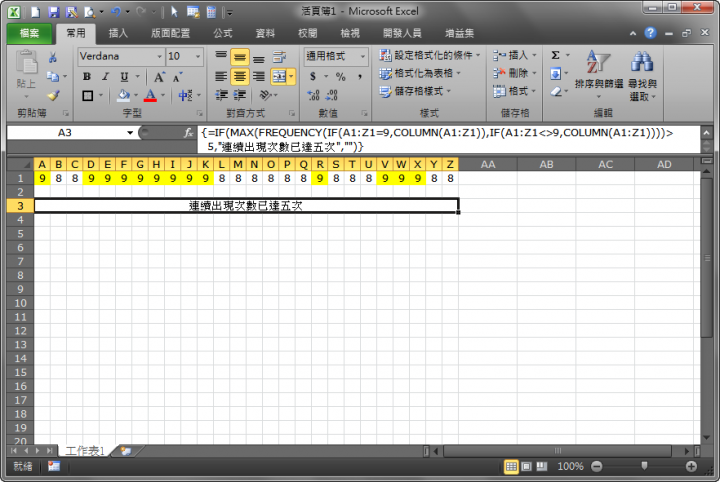720x482 pixels.
Task: Click the currency $ format icon
Action: [x=313, y=77]
